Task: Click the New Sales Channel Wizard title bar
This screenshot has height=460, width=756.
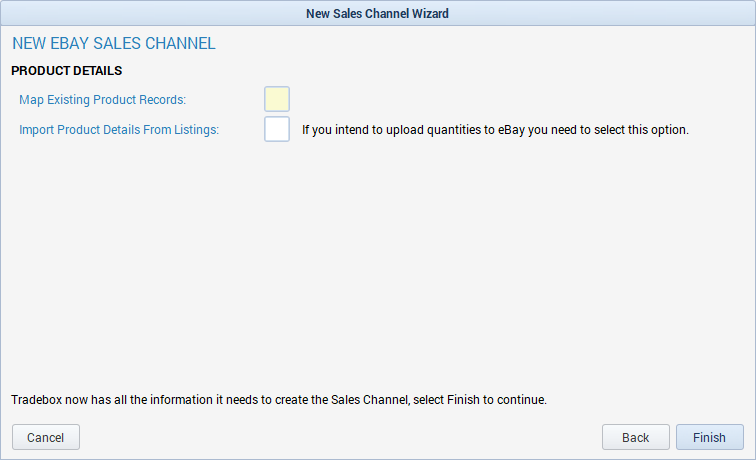Action: click(x=378, y=13)
